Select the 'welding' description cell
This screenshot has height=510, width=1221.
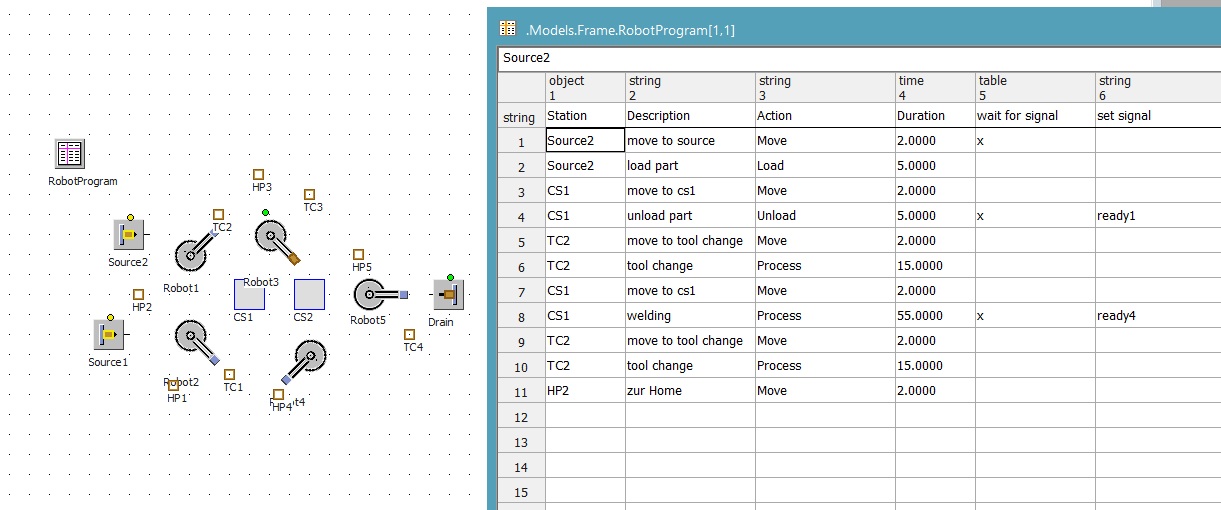(x=689, y=316)
